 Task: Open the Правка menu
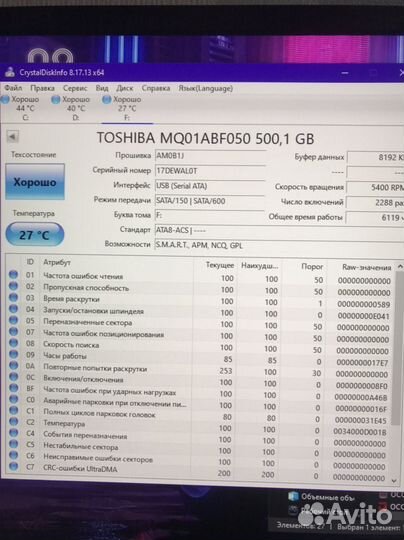tap(42, 88)
